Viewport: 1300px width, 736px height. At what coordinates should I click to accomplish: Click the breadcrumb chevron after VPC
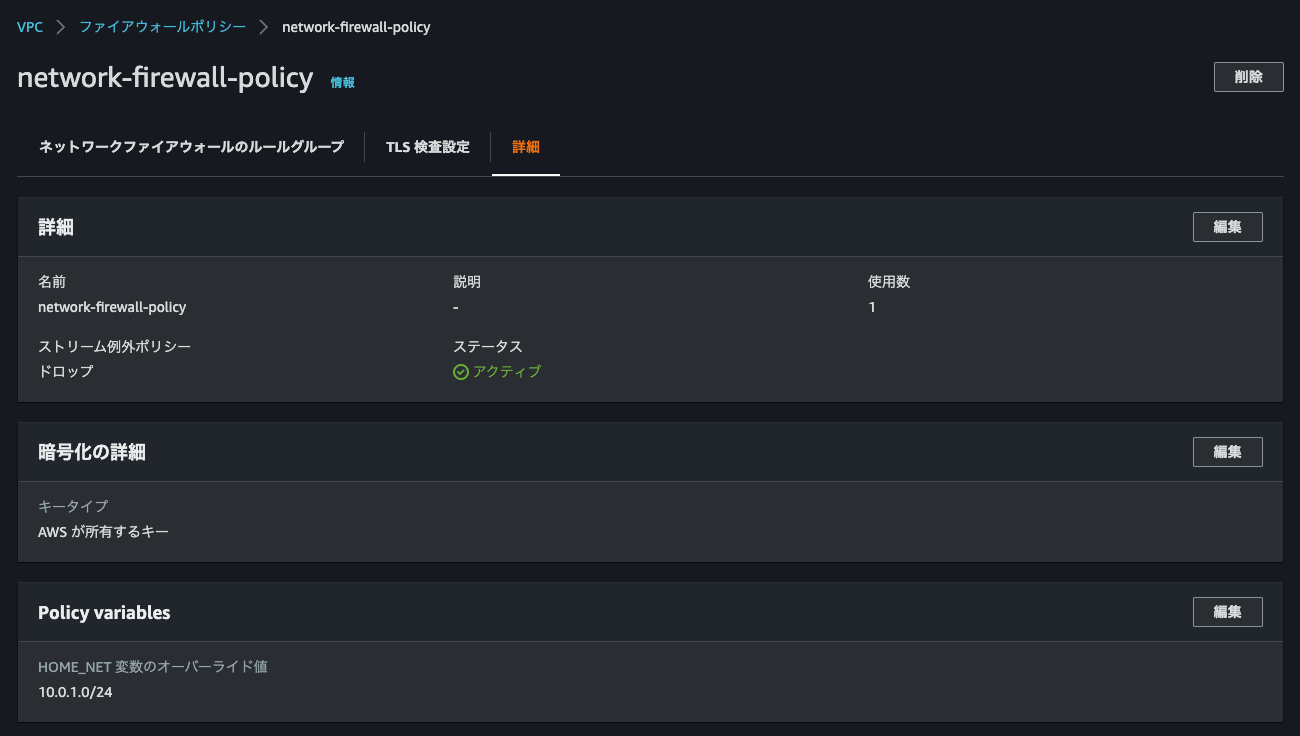(61, 27)
